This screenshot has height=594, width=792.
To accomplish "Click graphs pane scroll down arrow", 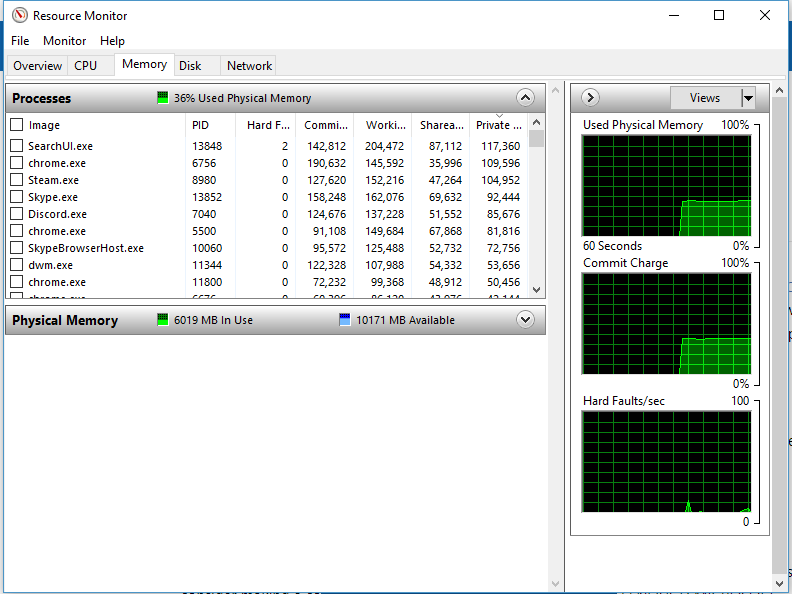I will [779, 584].
